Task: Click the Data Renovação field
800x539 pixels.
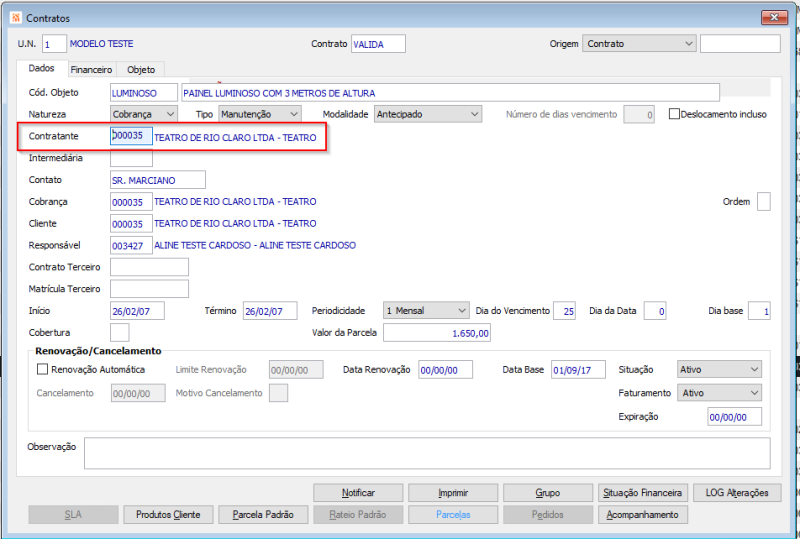Action: 445,370
